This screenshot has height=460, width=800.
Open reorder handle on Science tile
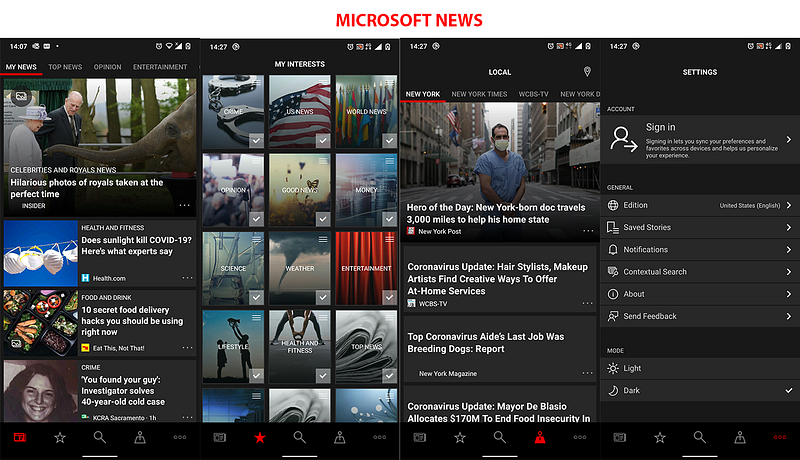pos(257,239)
